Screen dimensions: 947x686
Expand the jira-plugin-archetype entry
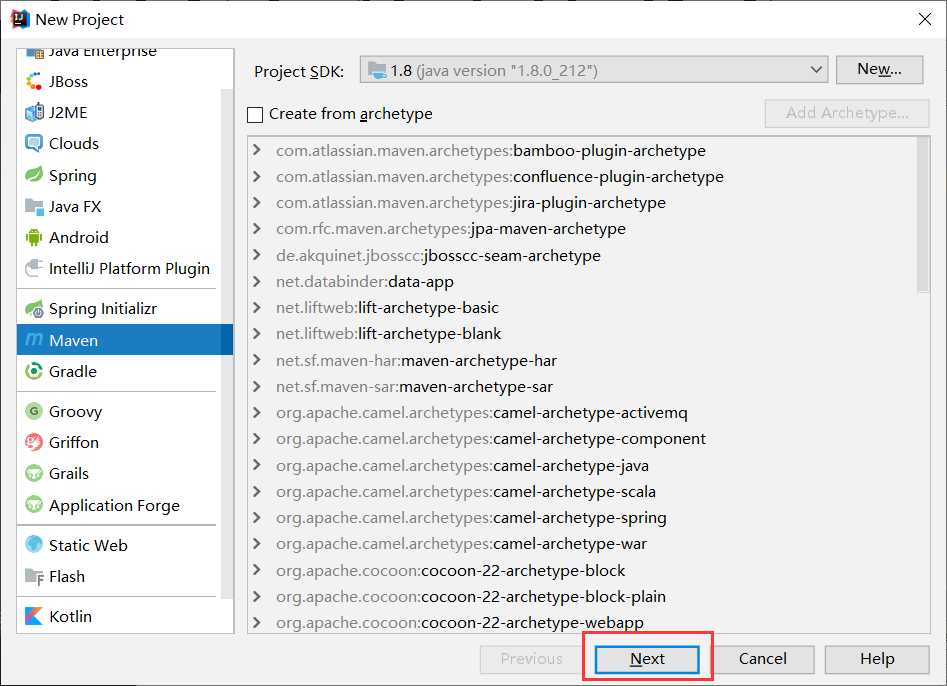pyautogui.click(x=257, y=202)
